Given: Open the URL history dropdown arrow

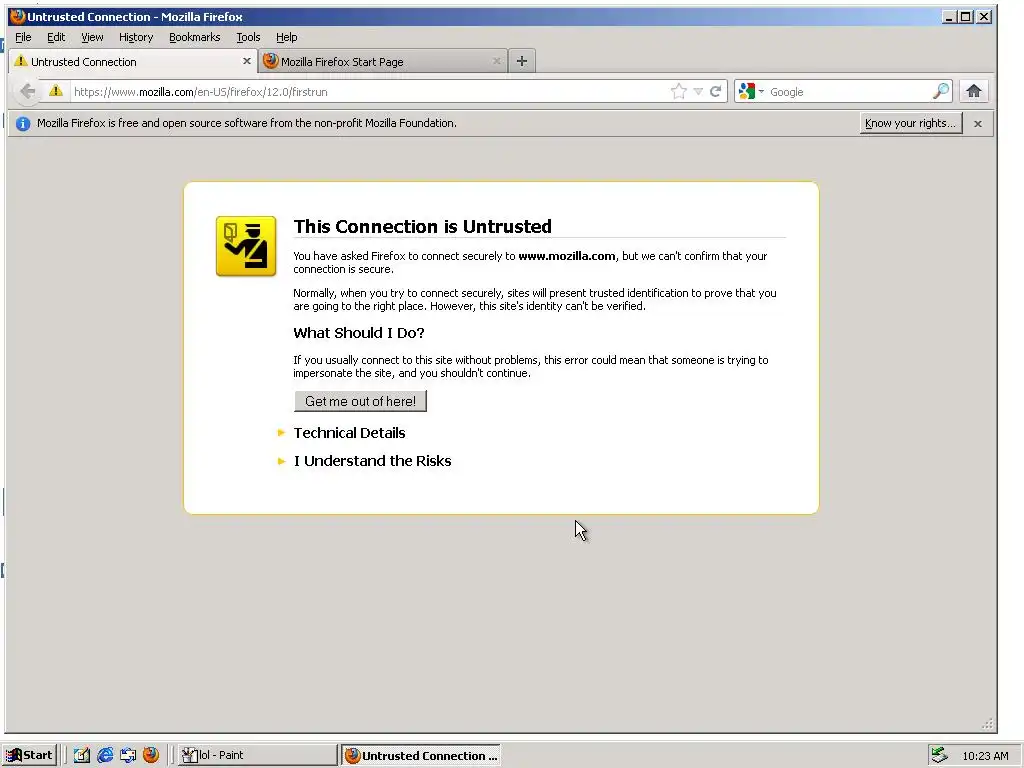Looking at the screenshot, I should click(698, 91).
